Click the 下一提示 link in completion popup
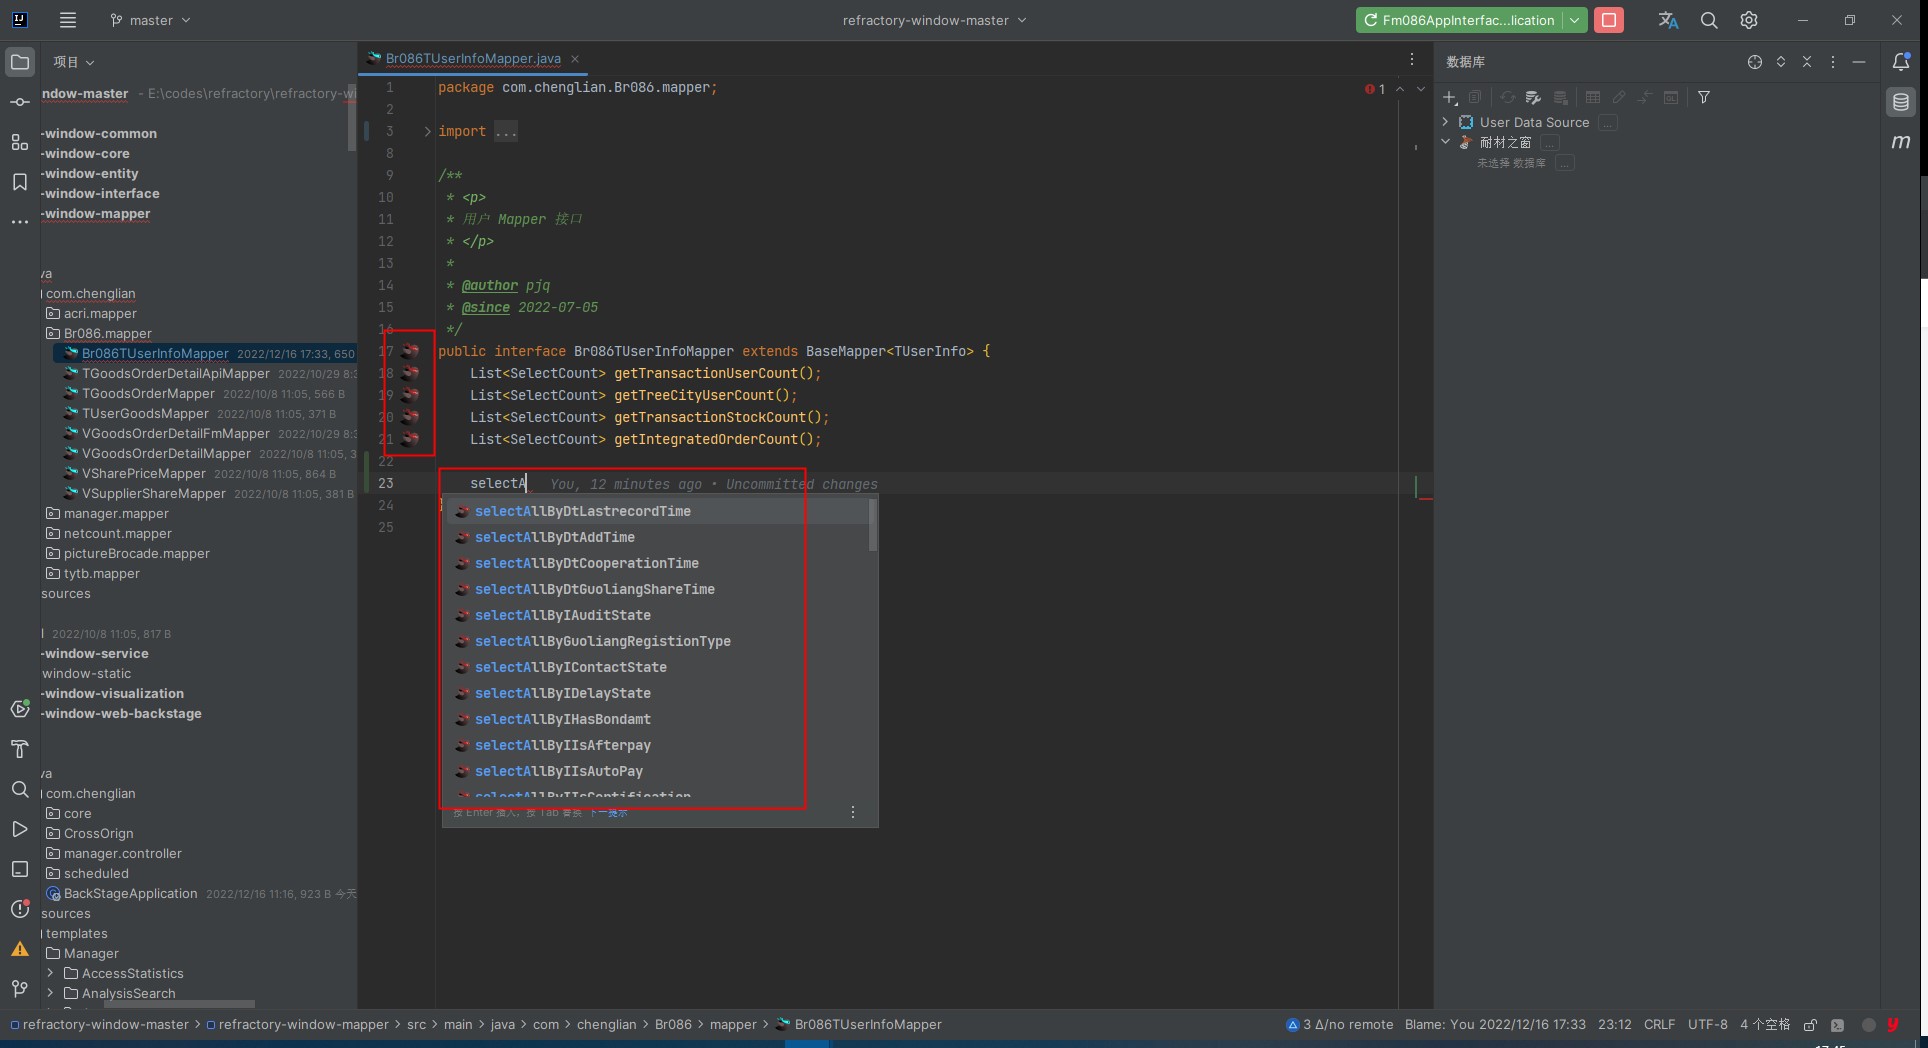This screenshot has height=1048, width=1928. click(x=608, y=813)
